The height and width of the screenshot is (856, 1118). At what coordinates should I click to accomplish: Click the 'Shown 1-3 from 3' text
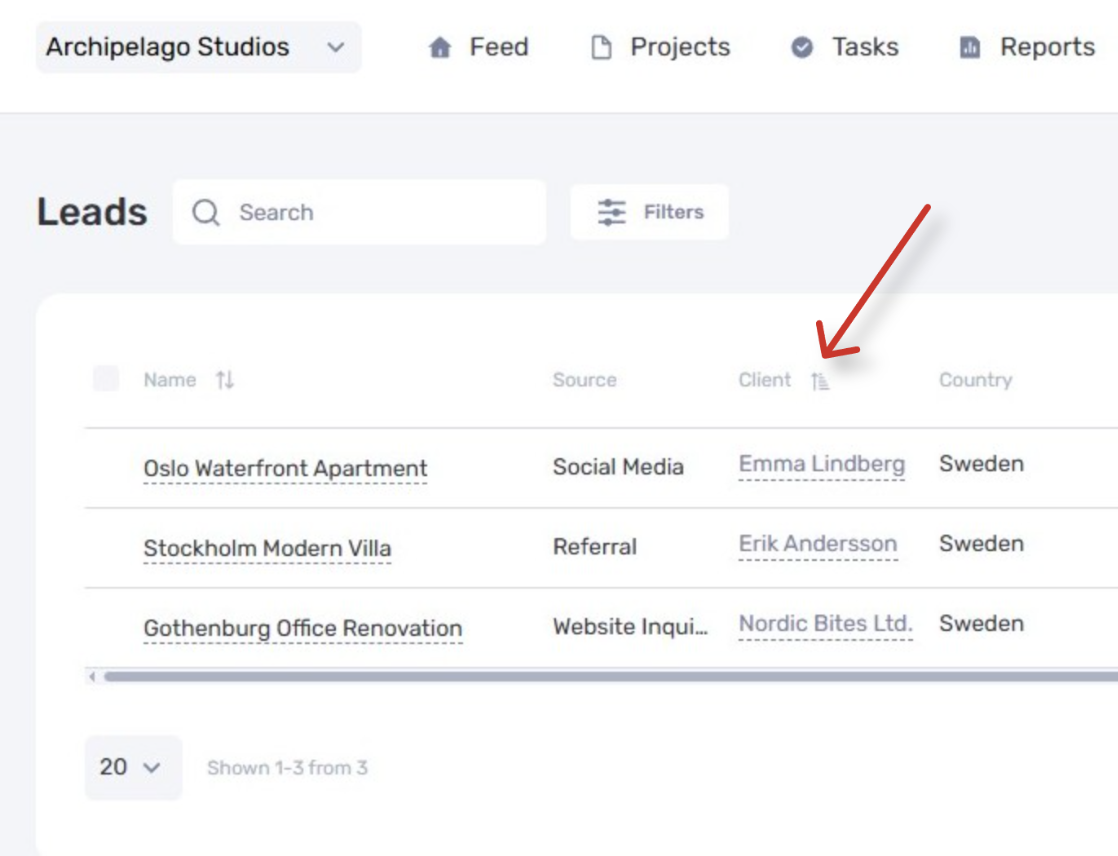[287, 768]
